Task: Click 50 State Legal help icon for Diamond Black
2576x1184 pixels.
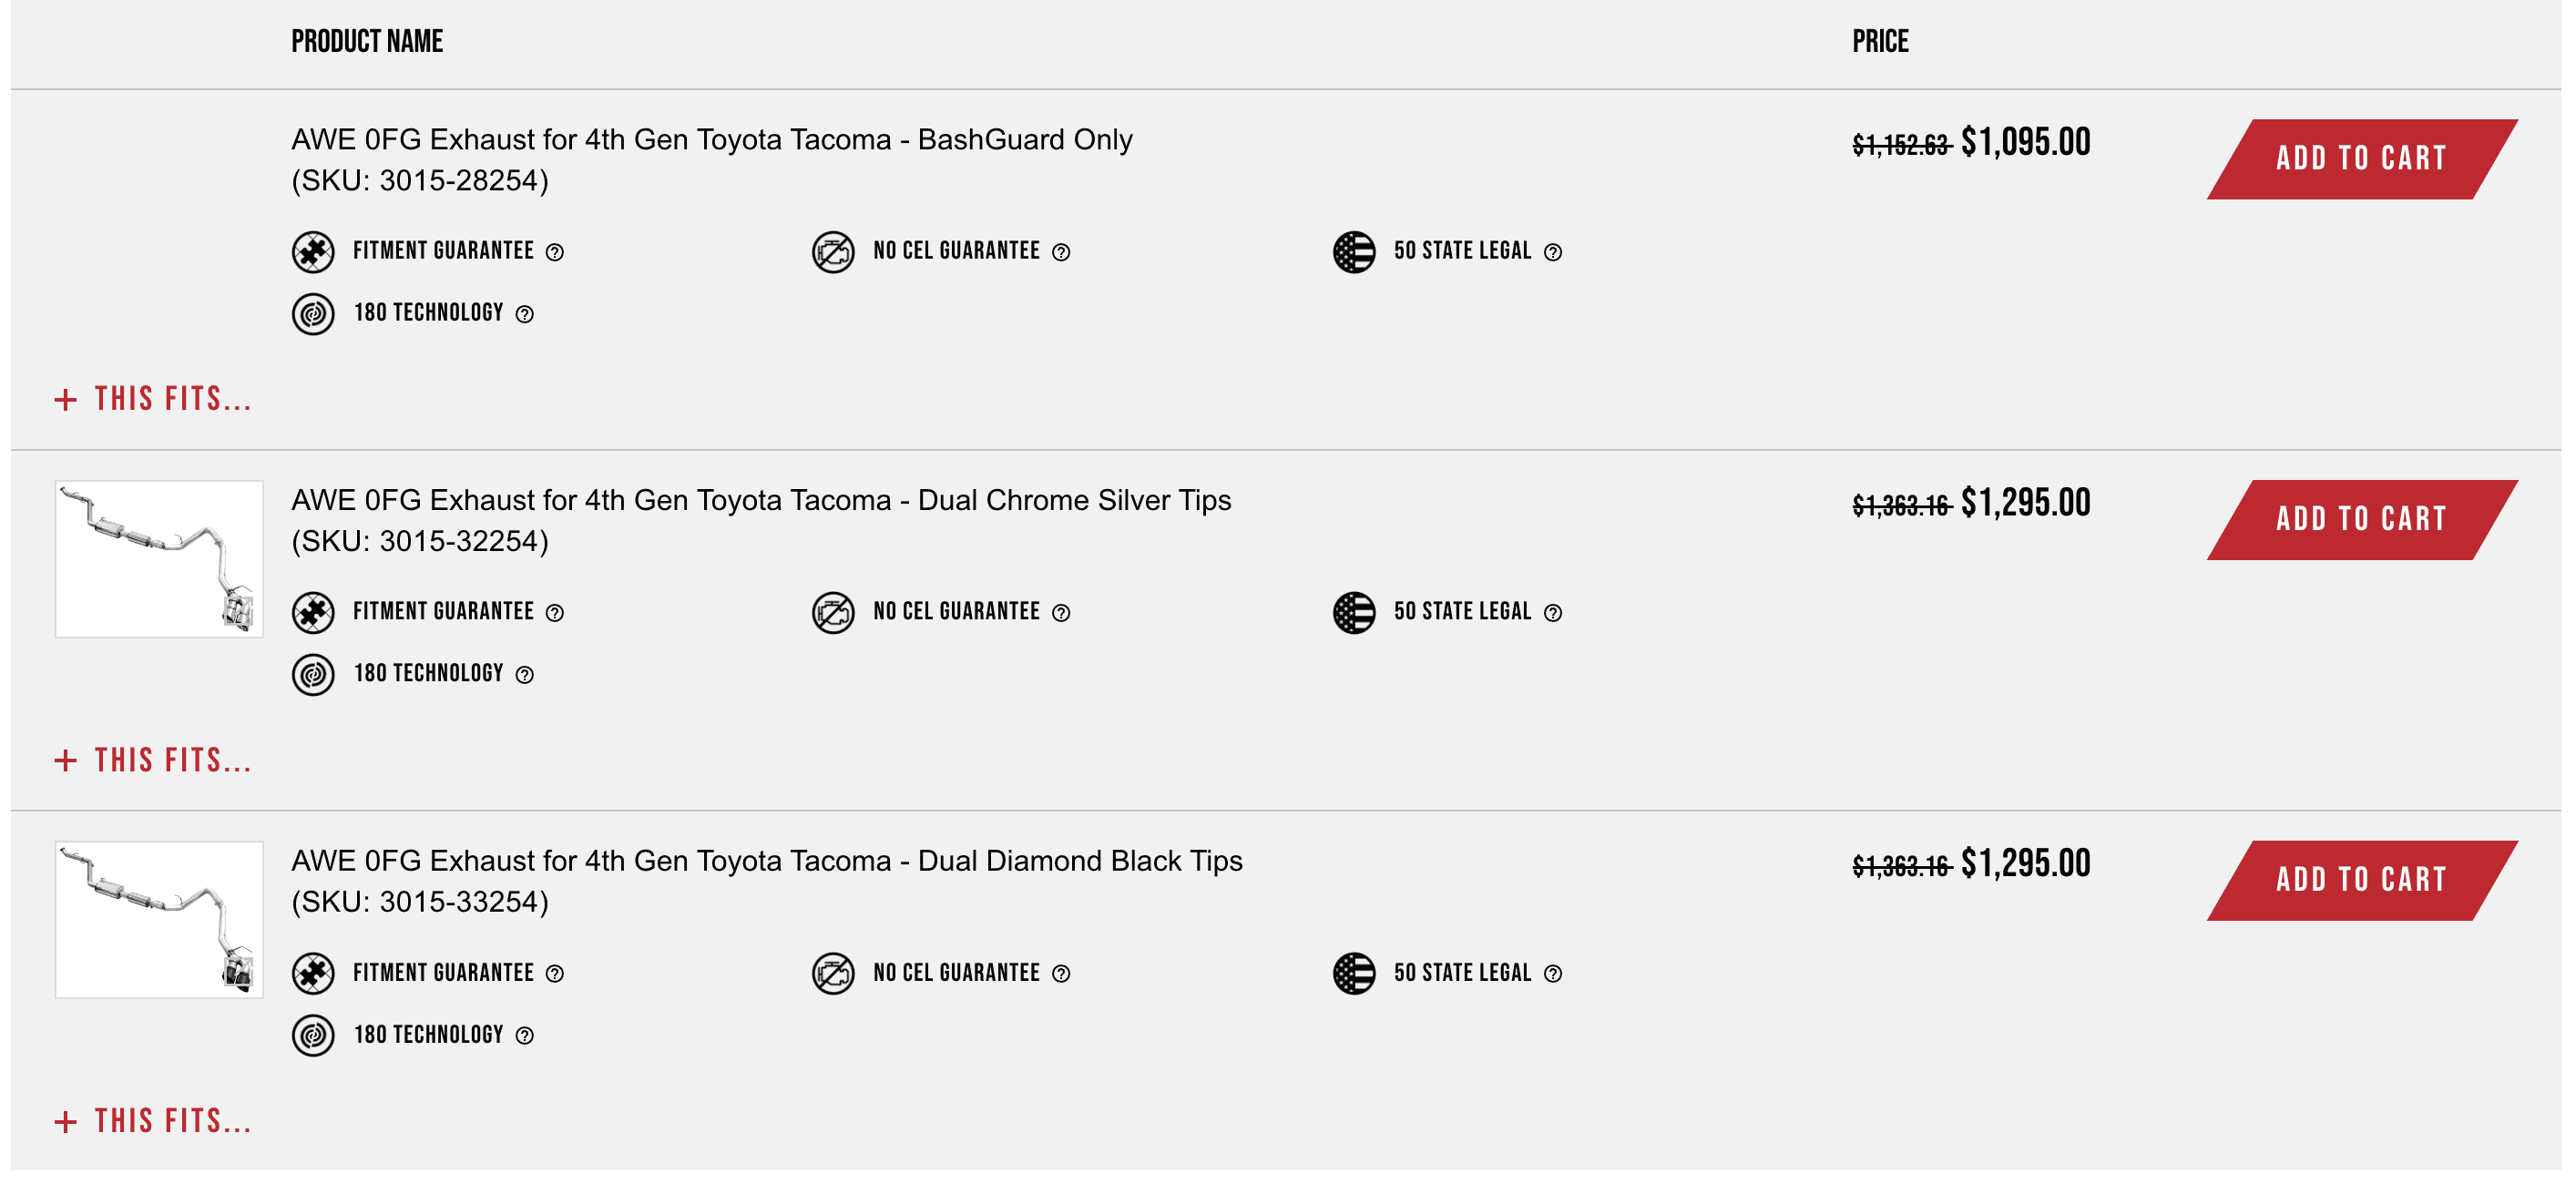Action: point(1552,974)
